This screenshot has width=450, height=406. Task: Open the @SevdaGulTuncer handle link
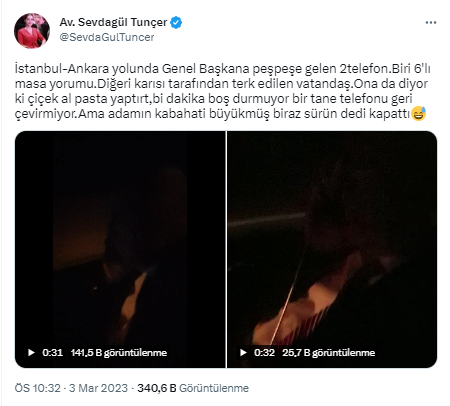point(107,37)
